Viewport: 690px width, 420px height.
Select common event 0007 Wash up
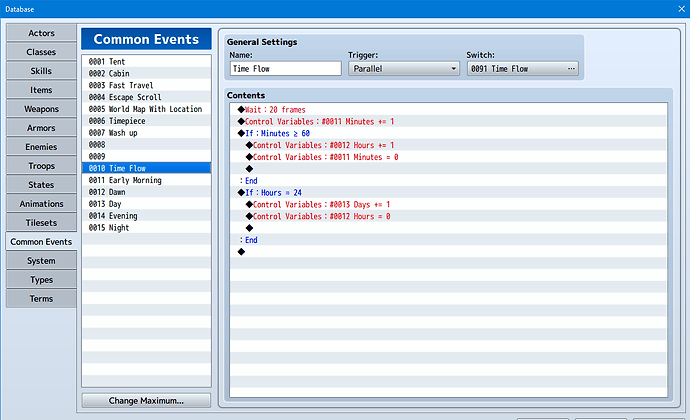click(x=146, y=133)
